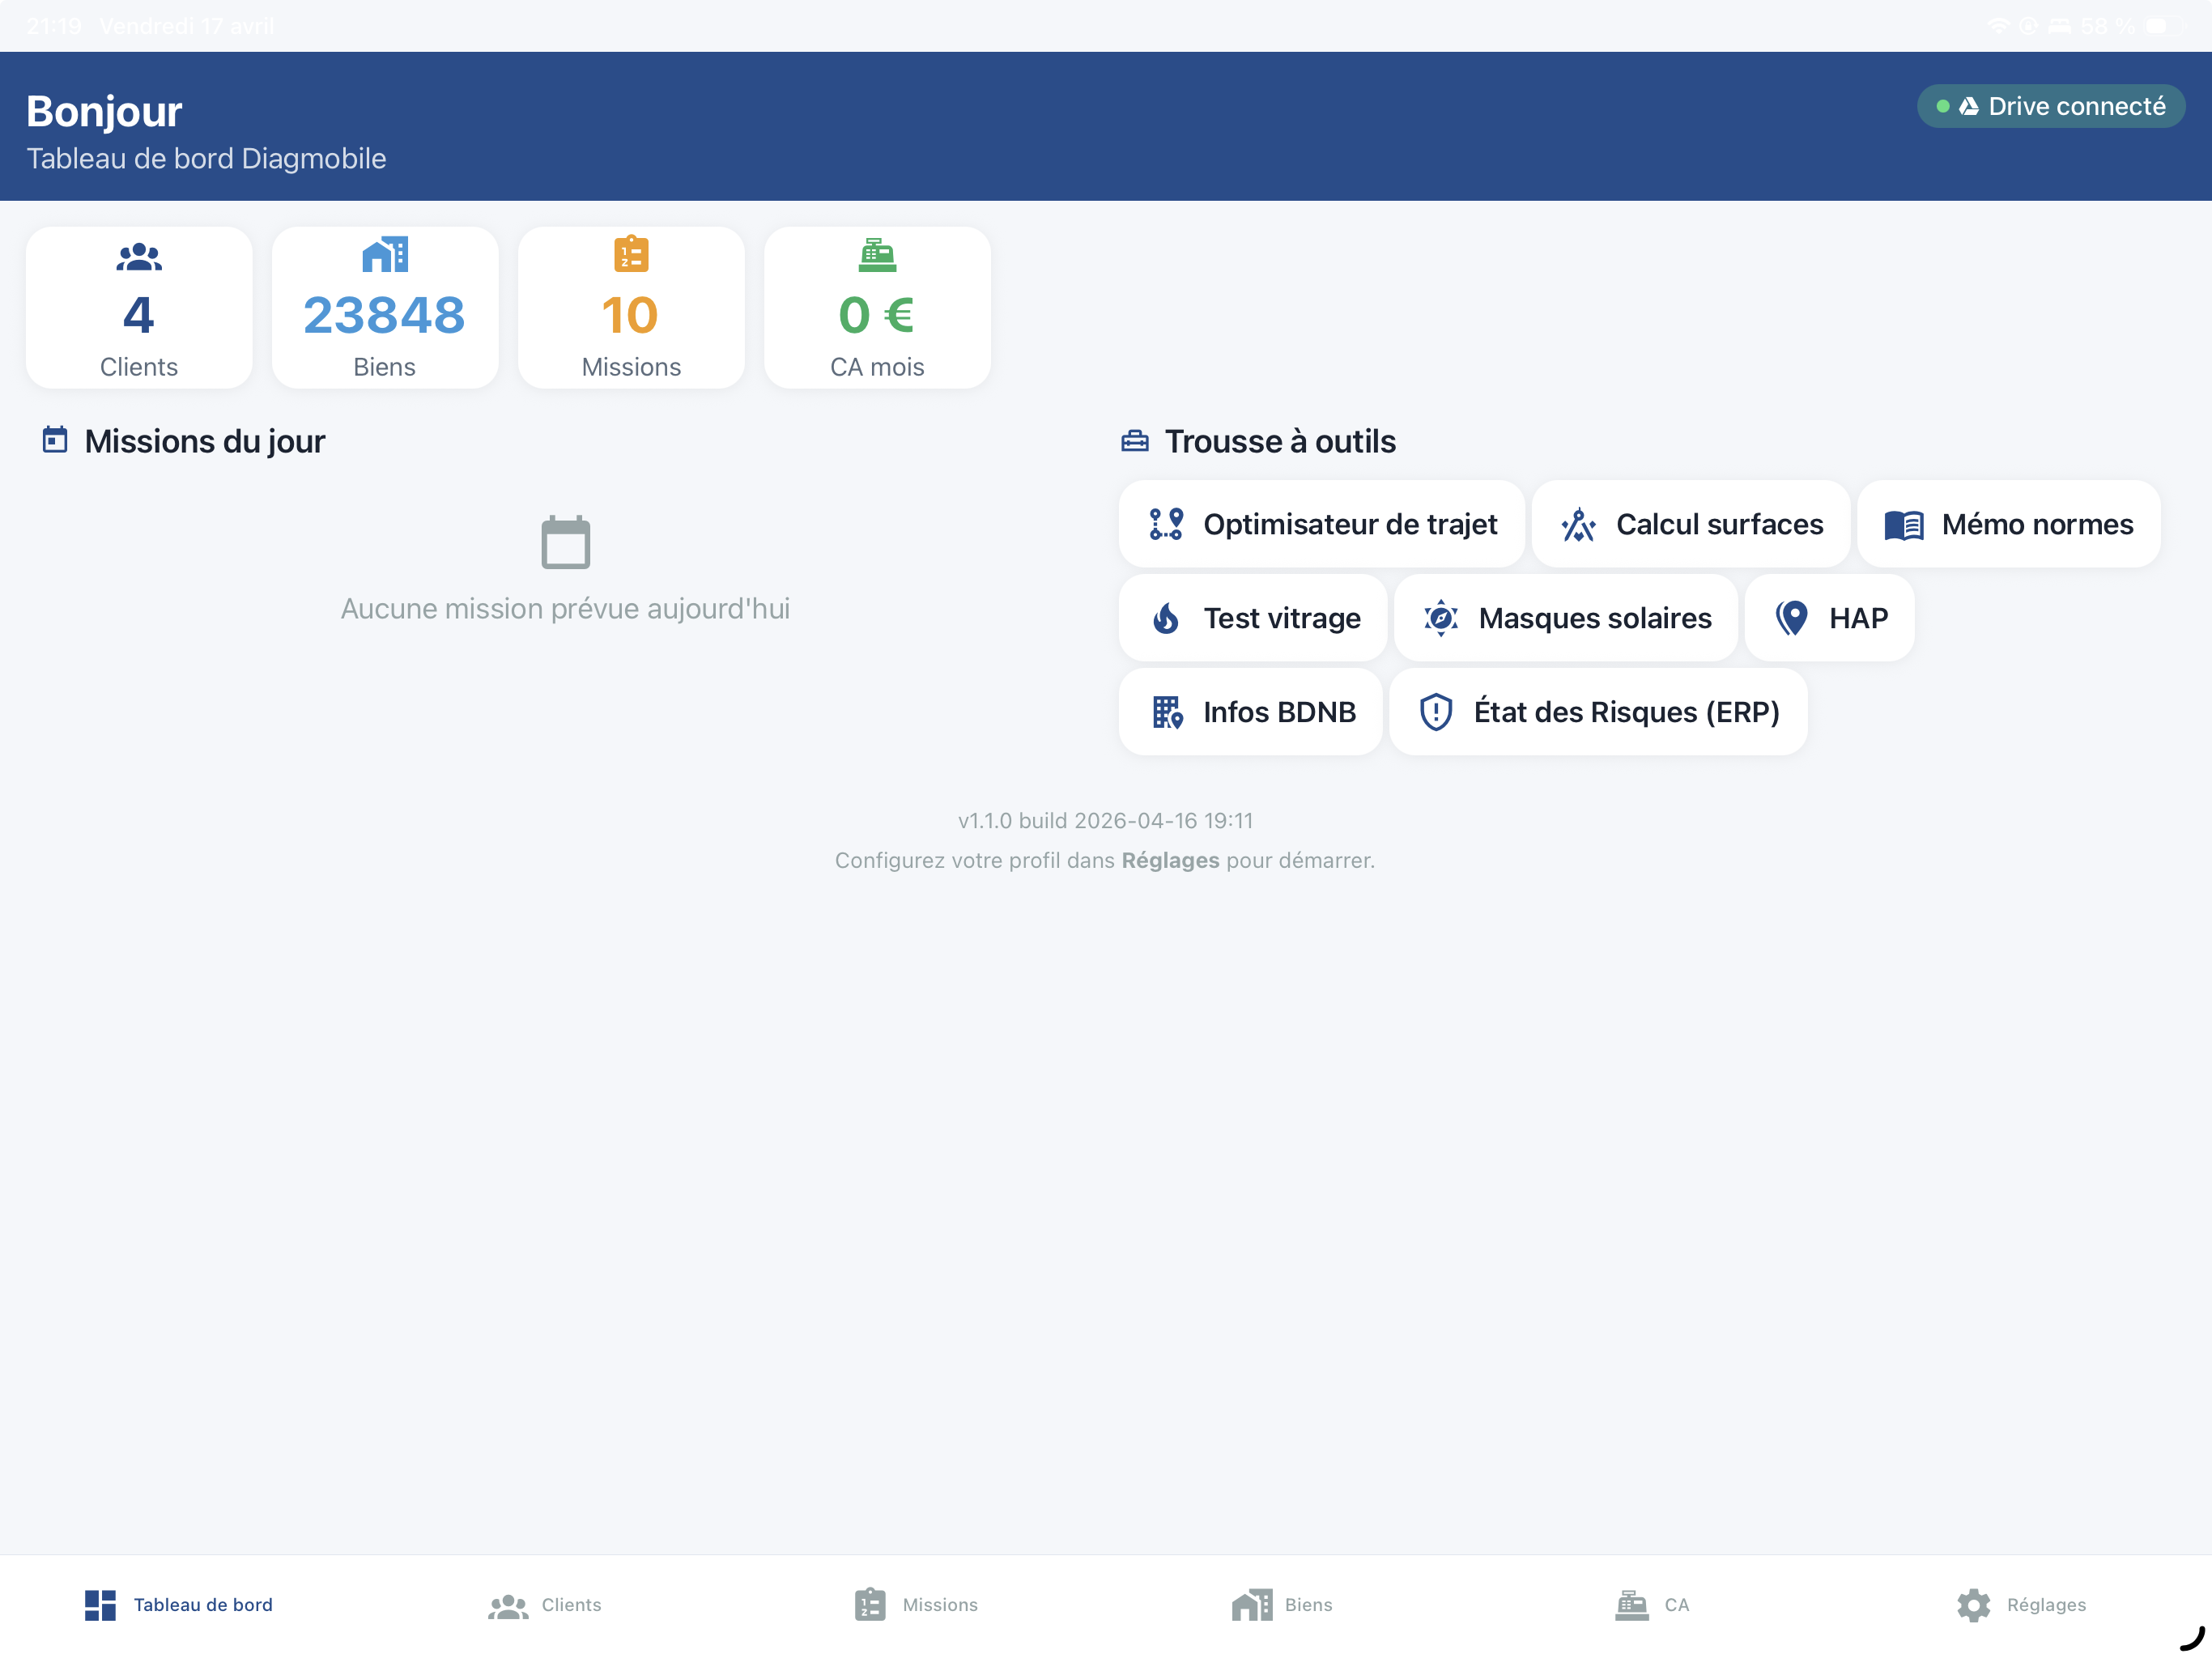This screenshot has height=1658, width=2212.
Task: Switch to the Missions tab
Action: click(913, 1604)
